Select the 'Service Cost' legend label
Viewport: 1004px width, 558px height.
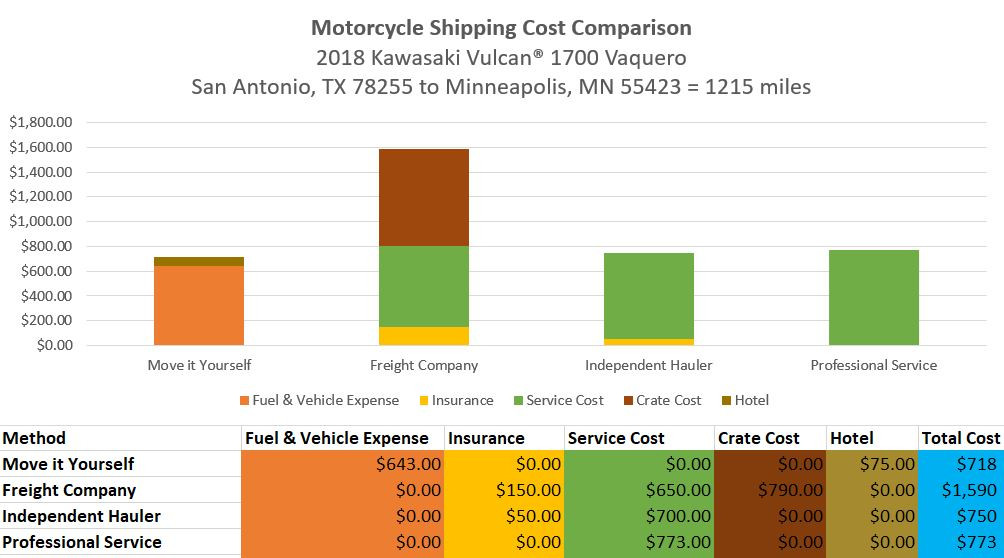coord(565,400)
